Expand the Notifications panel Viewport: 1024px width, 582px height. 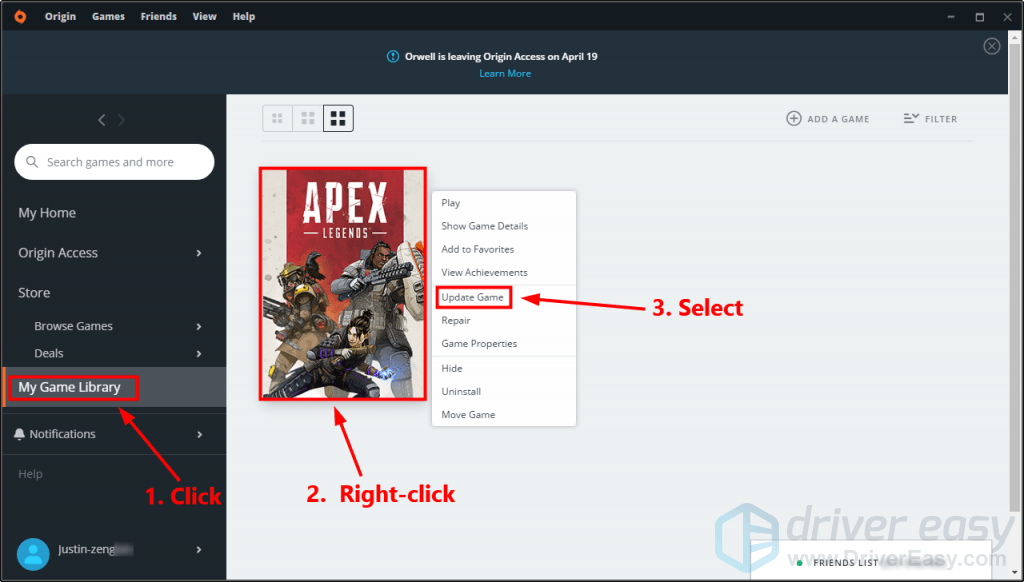pos(199,434)
